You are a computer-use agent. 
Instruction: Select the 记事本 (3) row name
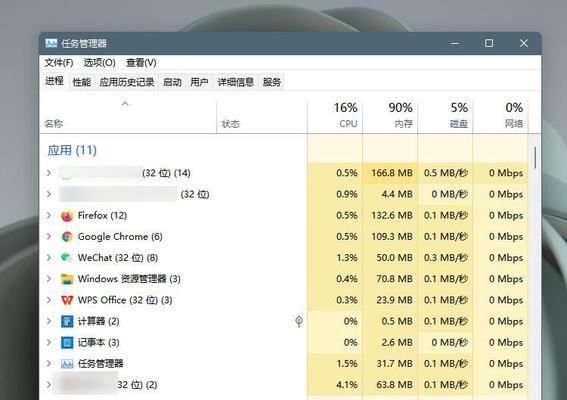point(98,342)
